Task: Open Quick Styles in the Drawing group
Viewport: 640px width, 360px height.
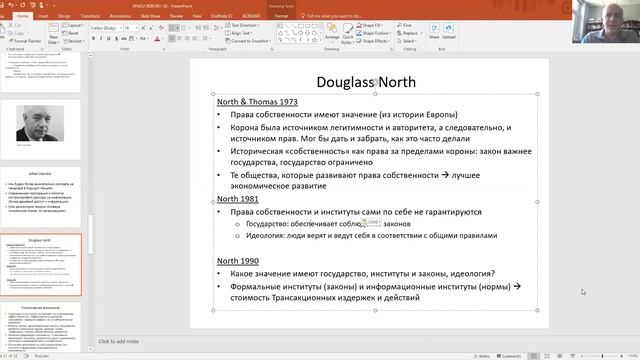Action: pyautogui.click(x=347, y=33)
